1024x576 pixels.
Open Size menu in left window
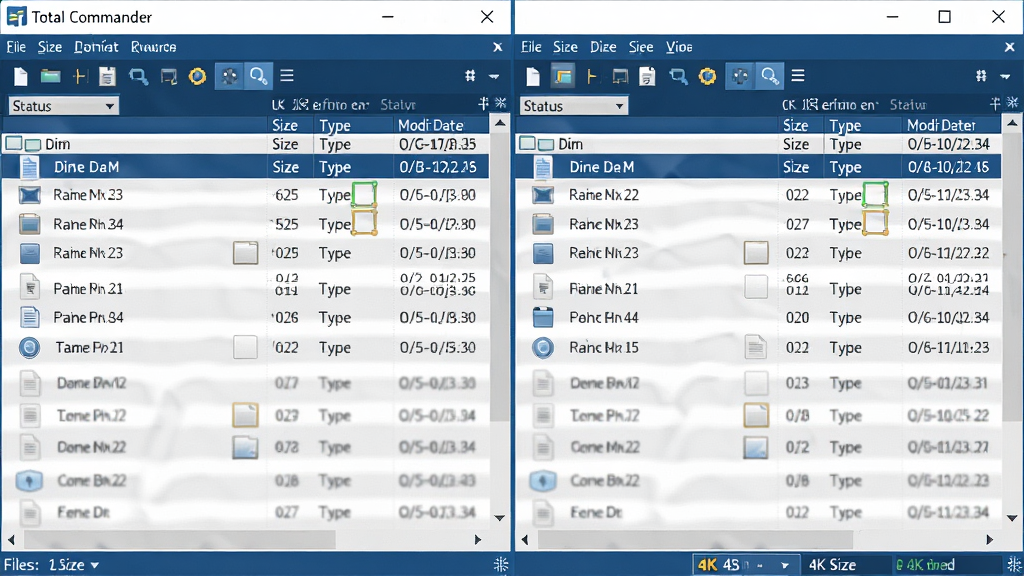click(50, 47)
